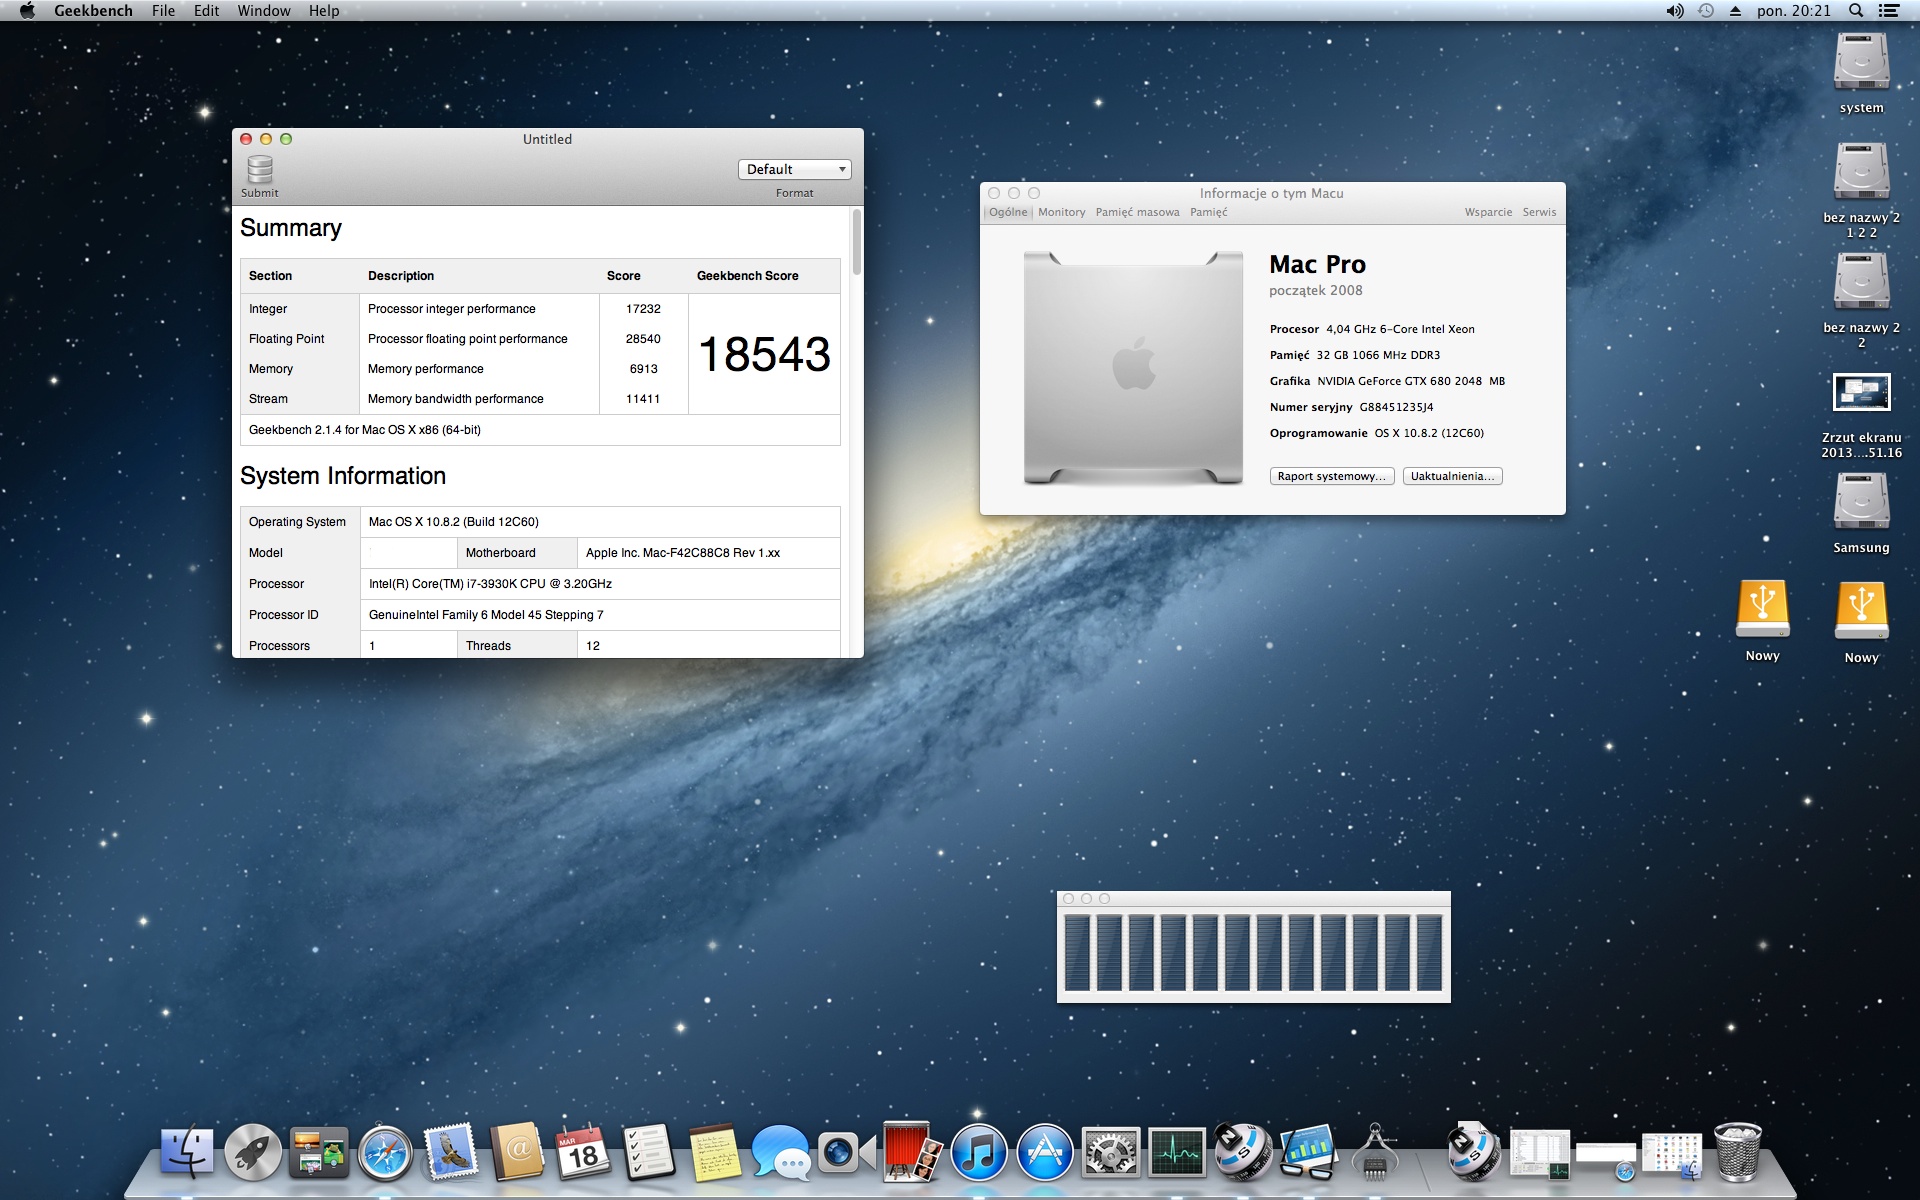Switch to the Pamięć masowa tab
Image resolution: width=1920 pixels, height=1200 pixels.
click(x=1137, y=212)
